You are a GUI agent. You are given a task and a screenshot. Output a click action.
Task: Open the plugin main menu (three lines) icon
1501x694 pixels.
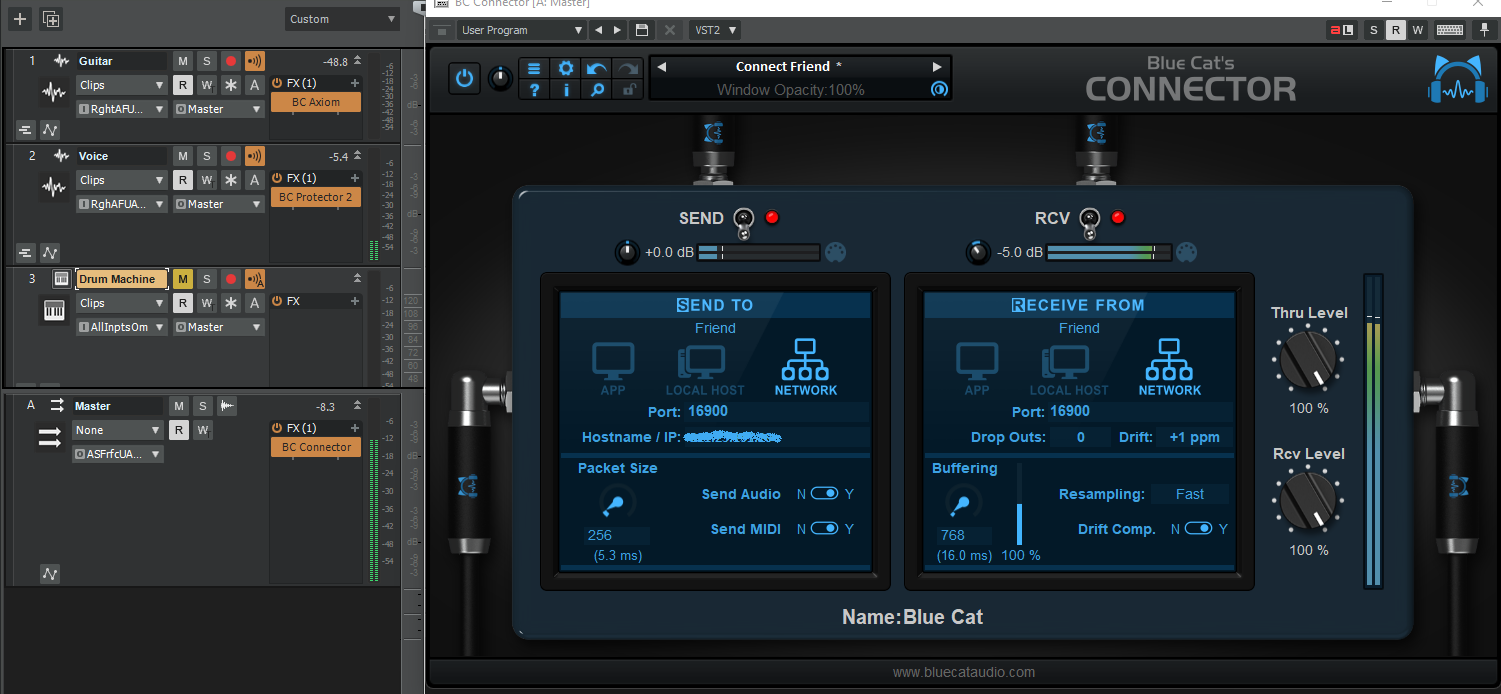click(x=534, y=68)
